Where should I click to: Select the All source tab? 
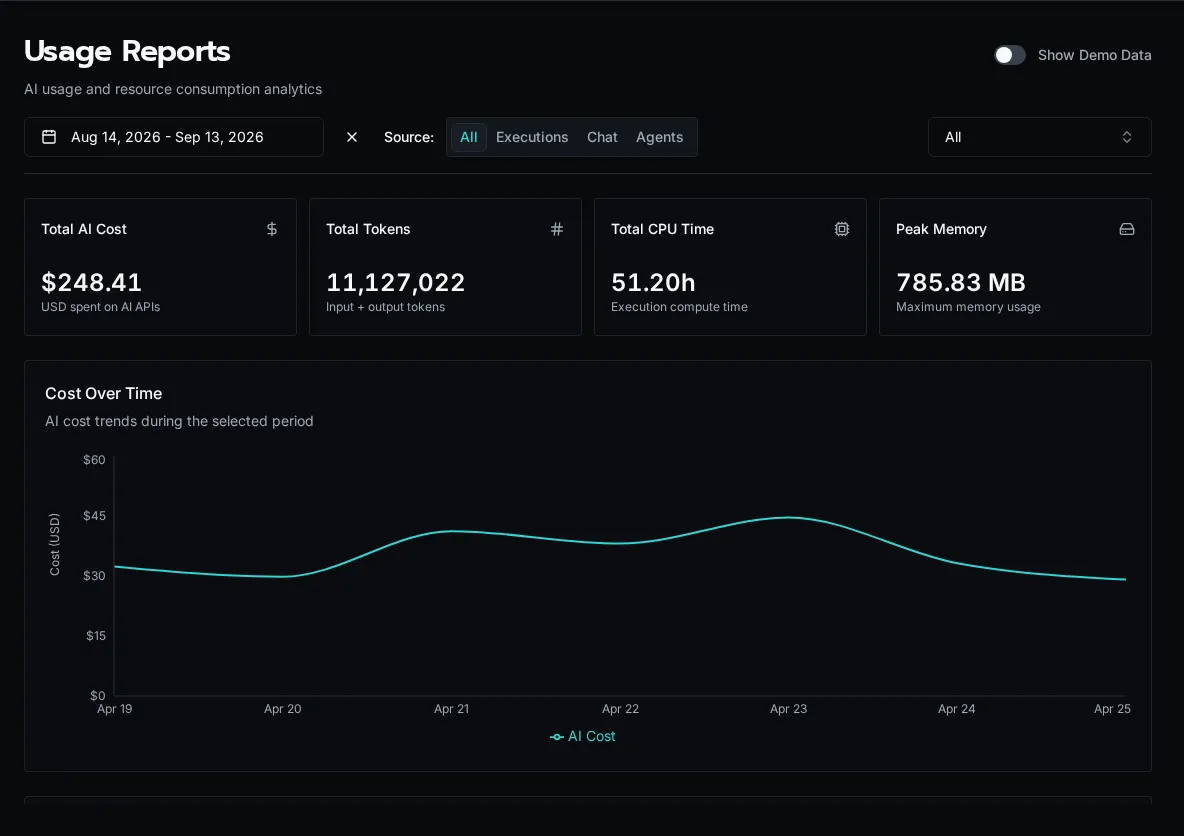coord(469,137)
